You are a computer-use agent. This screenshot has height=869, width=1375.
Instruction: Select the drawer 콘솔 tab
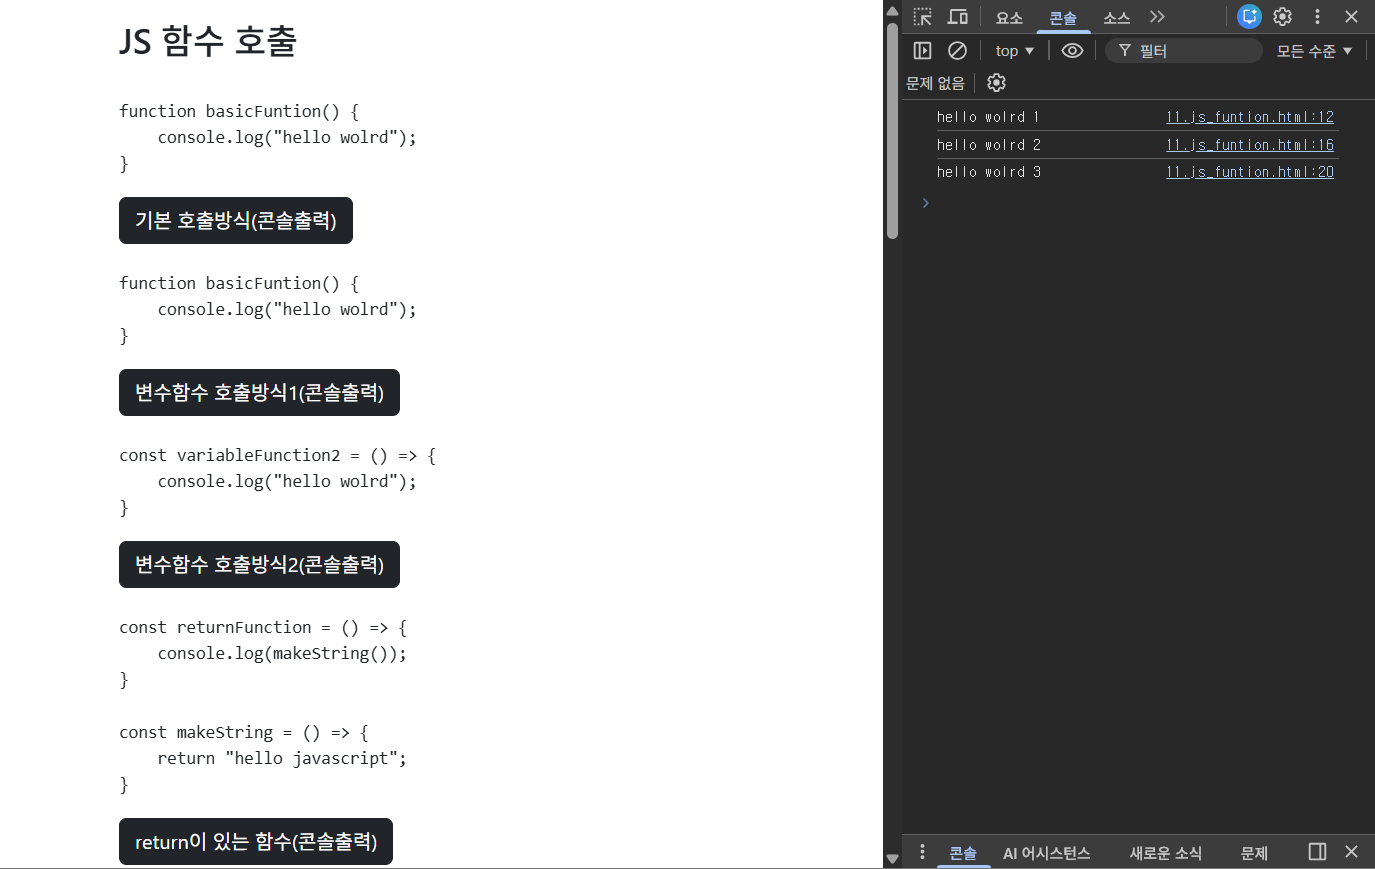tap(963, 853)
